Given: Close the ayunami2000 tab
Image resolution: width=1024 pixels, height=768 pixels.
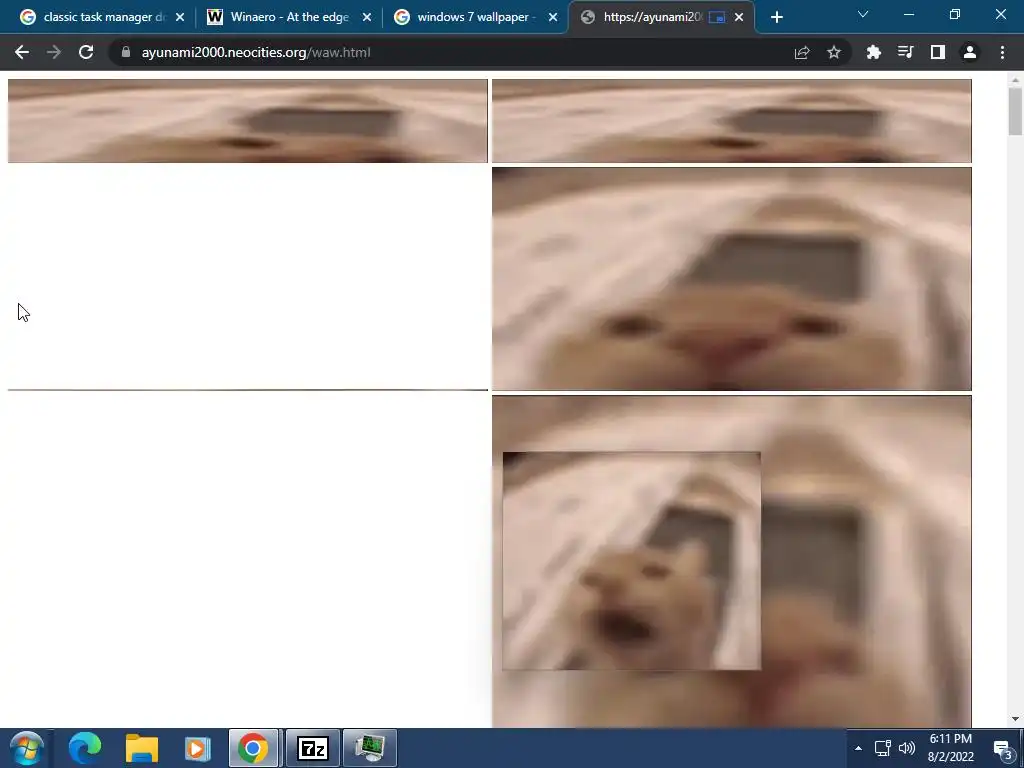Looking at the screenshot, I should [x=739, y=18].
